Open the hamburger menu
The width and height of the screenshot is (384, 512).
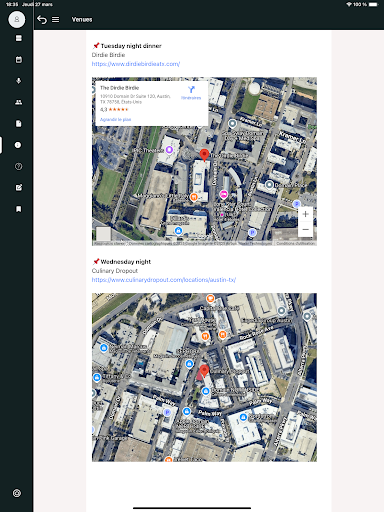(x=56, y=20)
